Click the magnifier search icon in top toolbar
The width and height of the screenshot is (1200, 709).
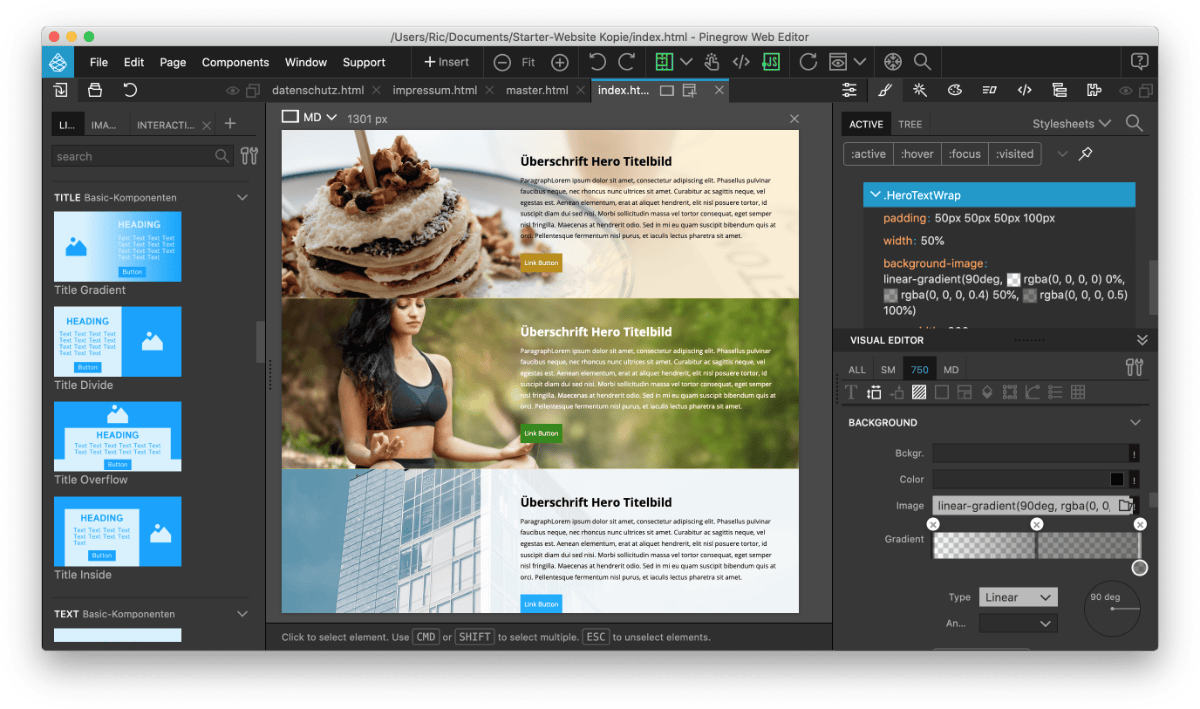tap(922, 62)
